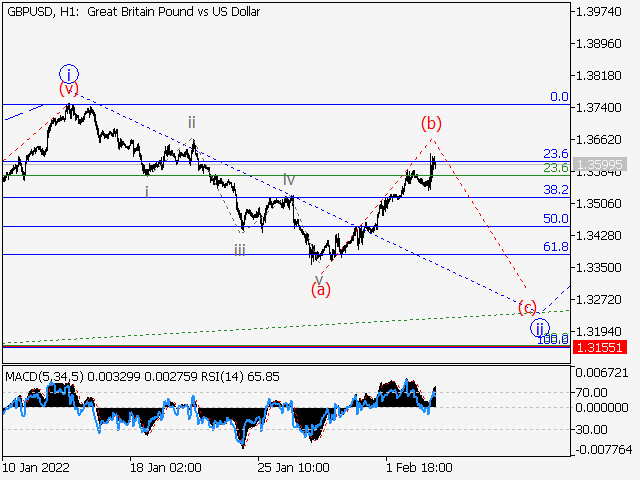Select the blue circled i wave label
This screenshot has width=640, height=480.
[x=69, y=74]
